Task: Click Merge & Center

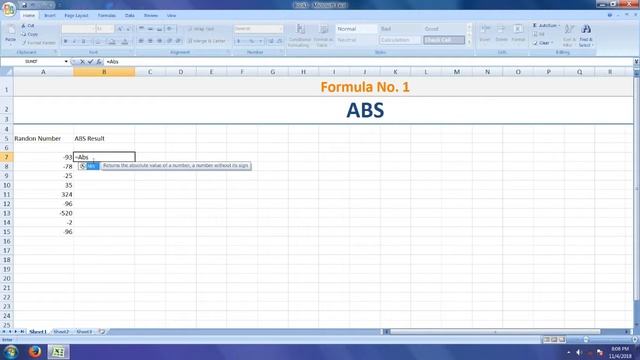Action: point(207,41)
